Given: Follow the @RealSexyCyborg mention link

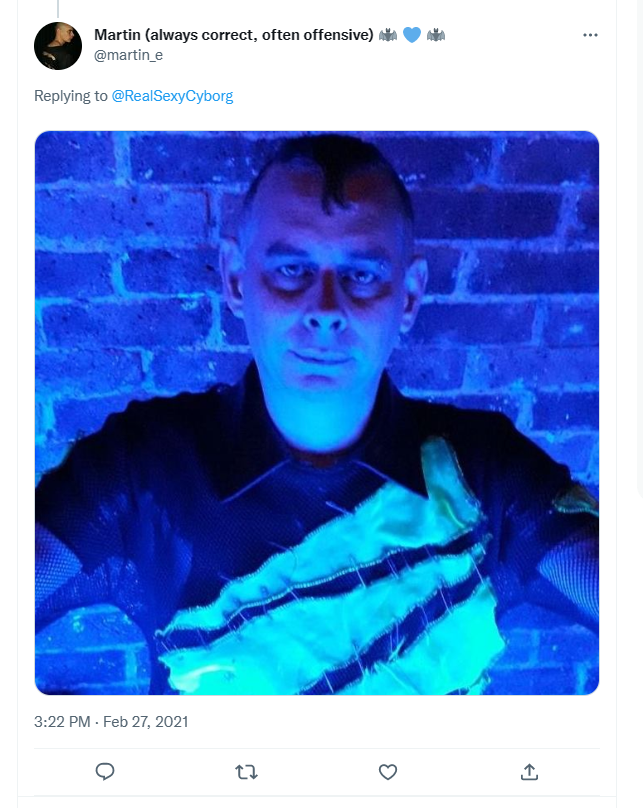Looking at the screenshot, I should click(x=172, y=96).
